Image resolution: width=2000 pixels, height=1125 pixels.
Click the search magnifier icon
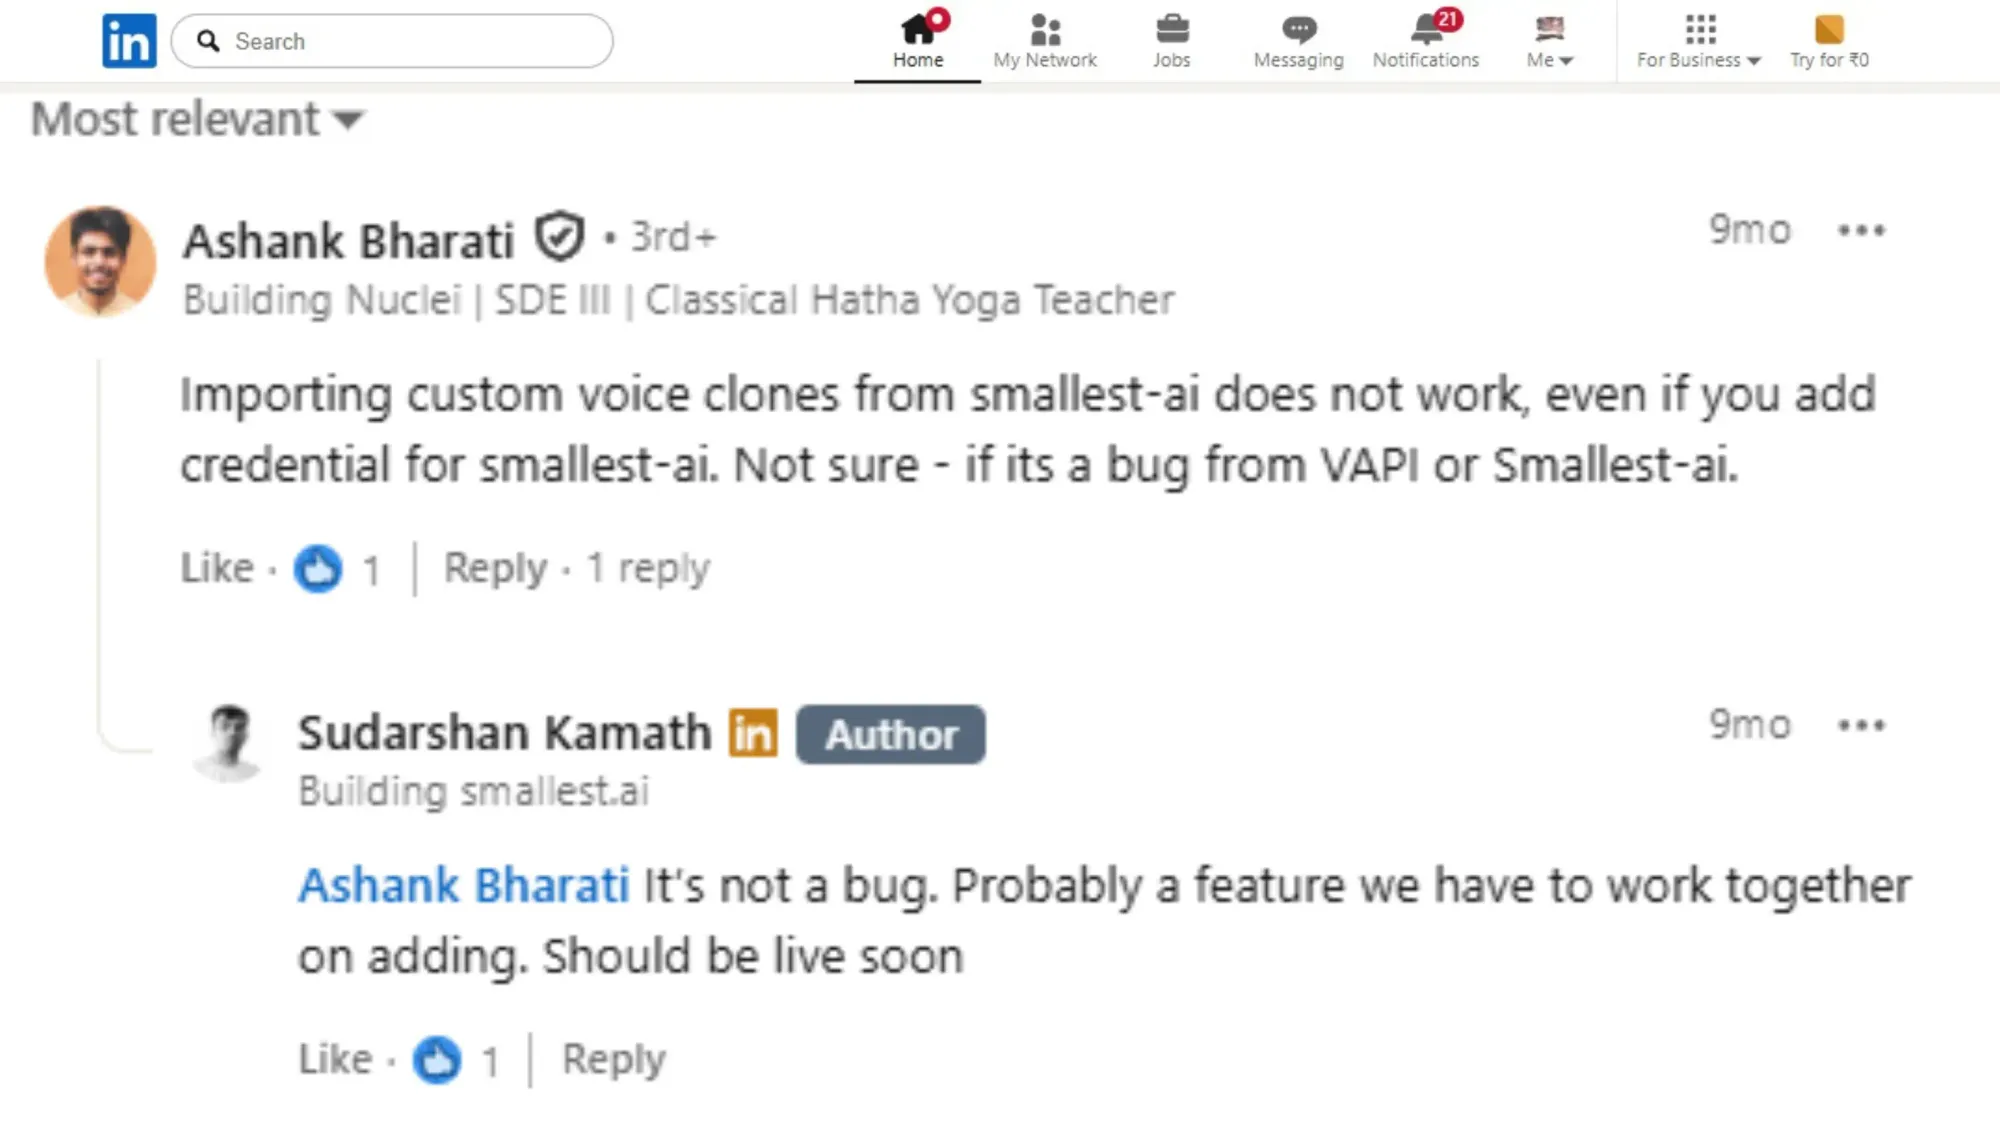tap(208, 41)
